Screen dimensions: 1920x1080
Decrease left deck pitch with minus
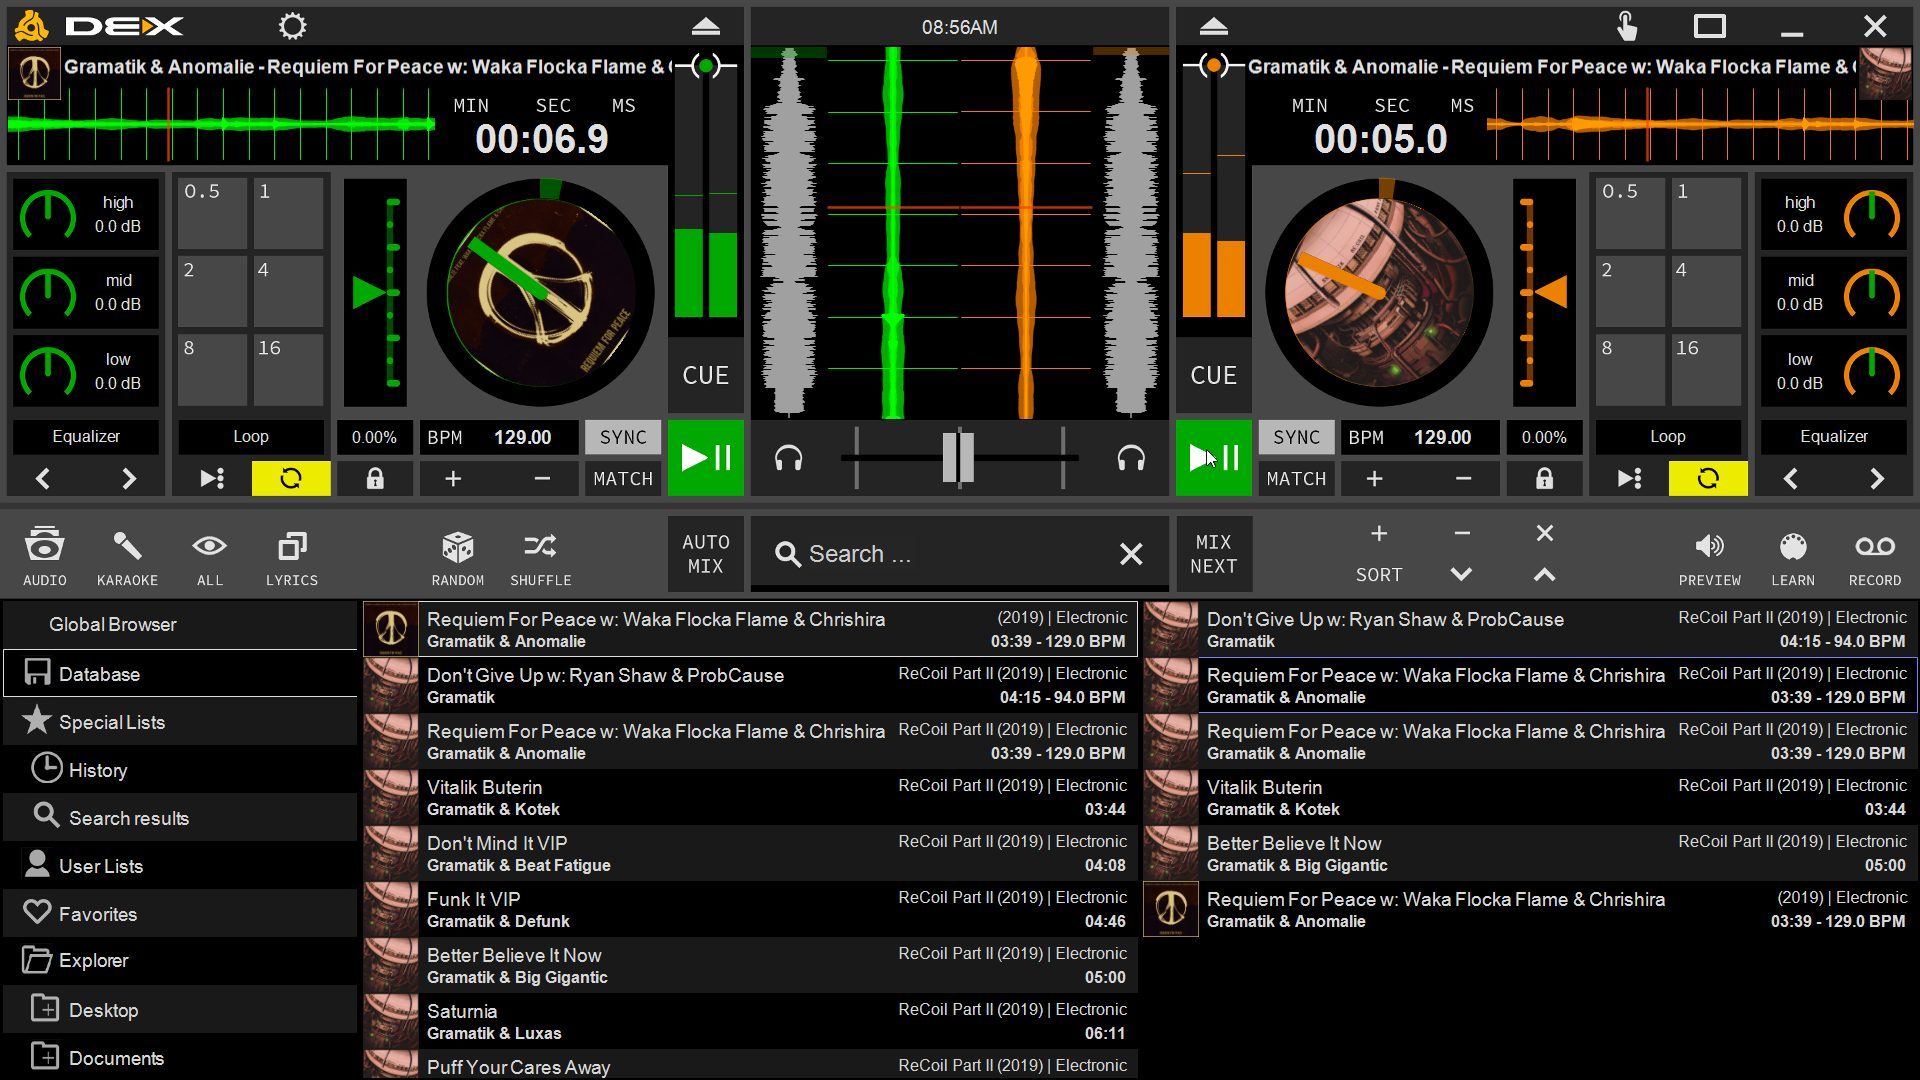pyautogui.click(x=542, y=479)
